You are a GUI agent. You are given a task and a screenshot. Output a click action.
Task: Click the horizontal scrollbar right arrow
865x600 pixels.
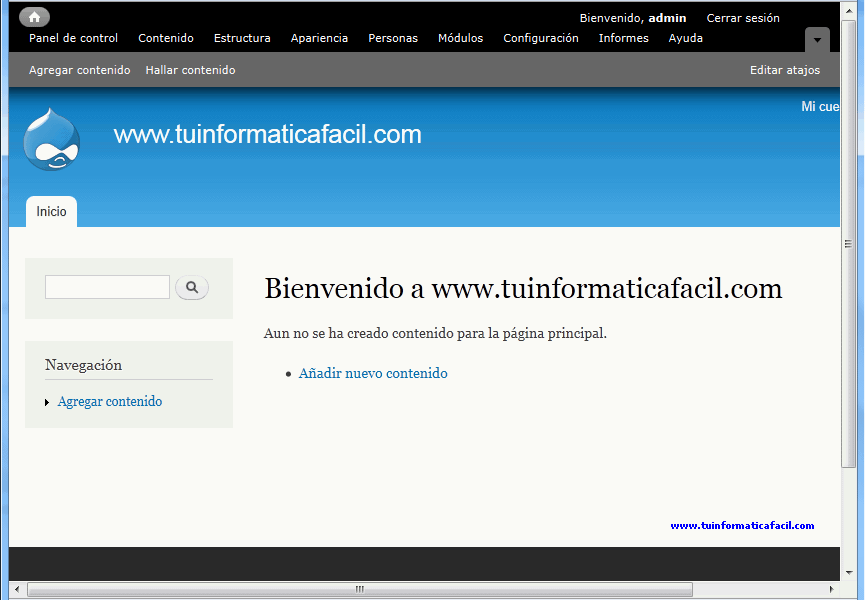pos(831,589)
